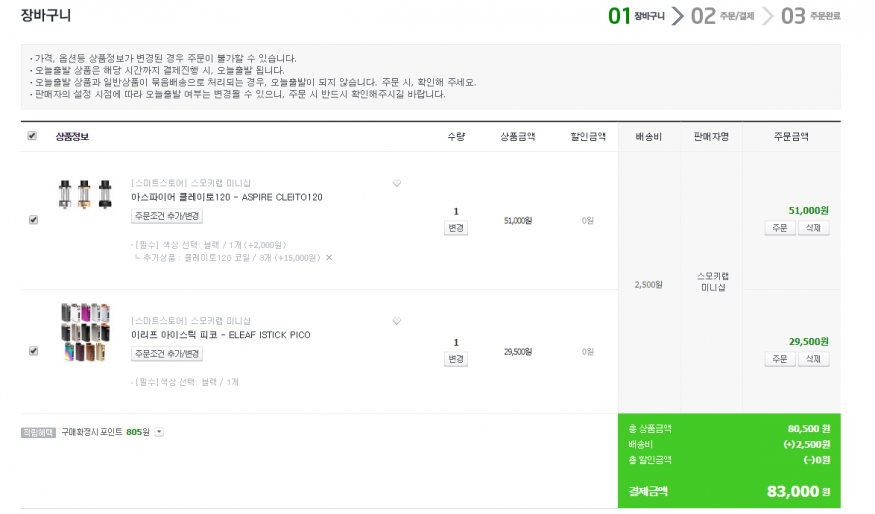This screenshot has width=875, height=514.
Task: Expand the purchase points 805원 dropdown arrow
Action: pos(159,432)
